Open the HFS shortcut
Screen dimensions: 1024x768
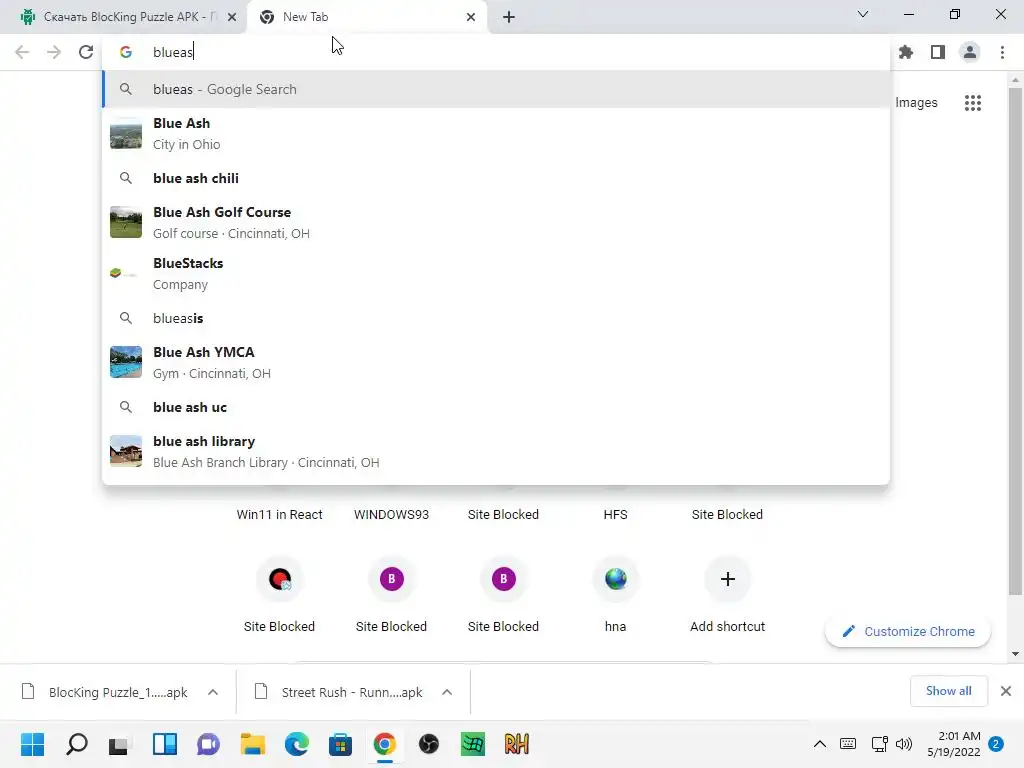pos(615,514)
